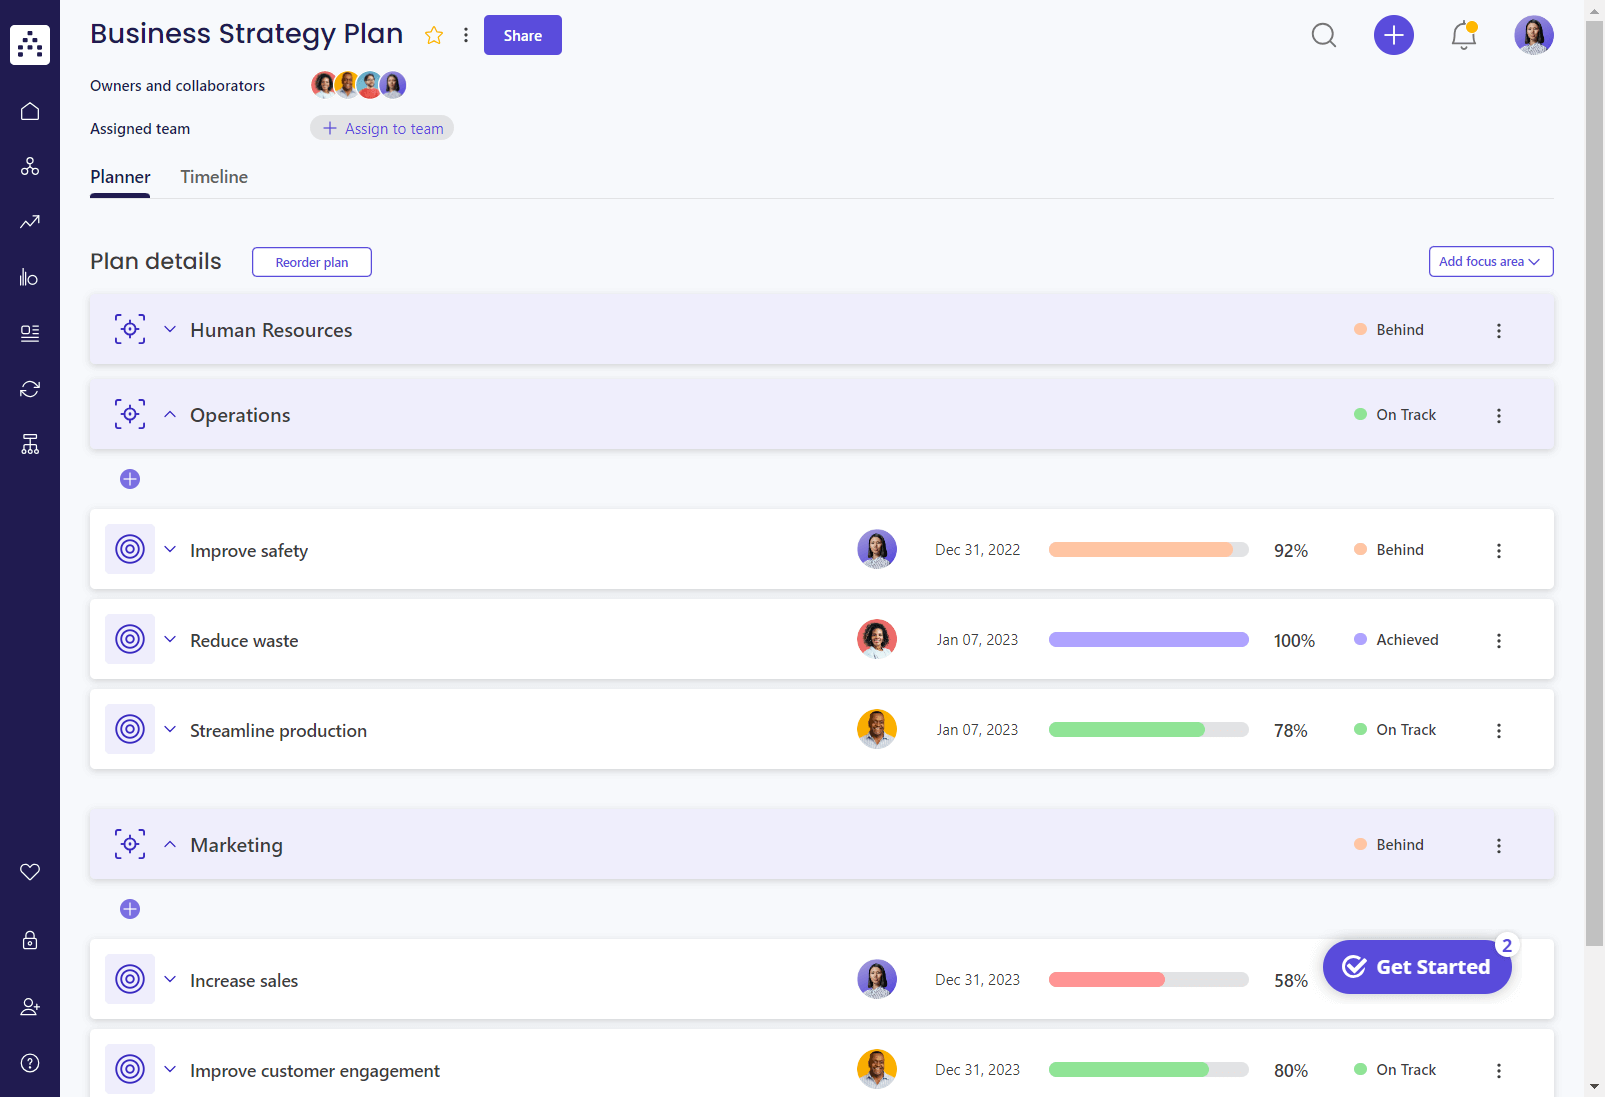Click Assign to team chip

[x=382, y=128]
